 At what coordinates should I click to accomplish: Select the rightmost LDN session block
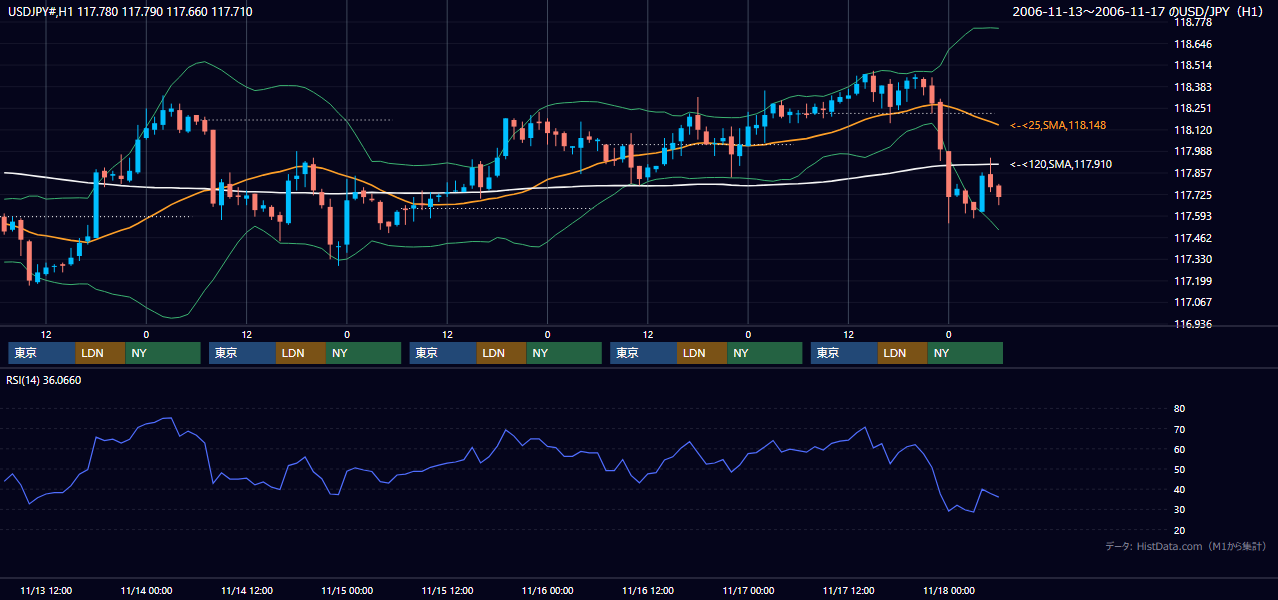903,353
